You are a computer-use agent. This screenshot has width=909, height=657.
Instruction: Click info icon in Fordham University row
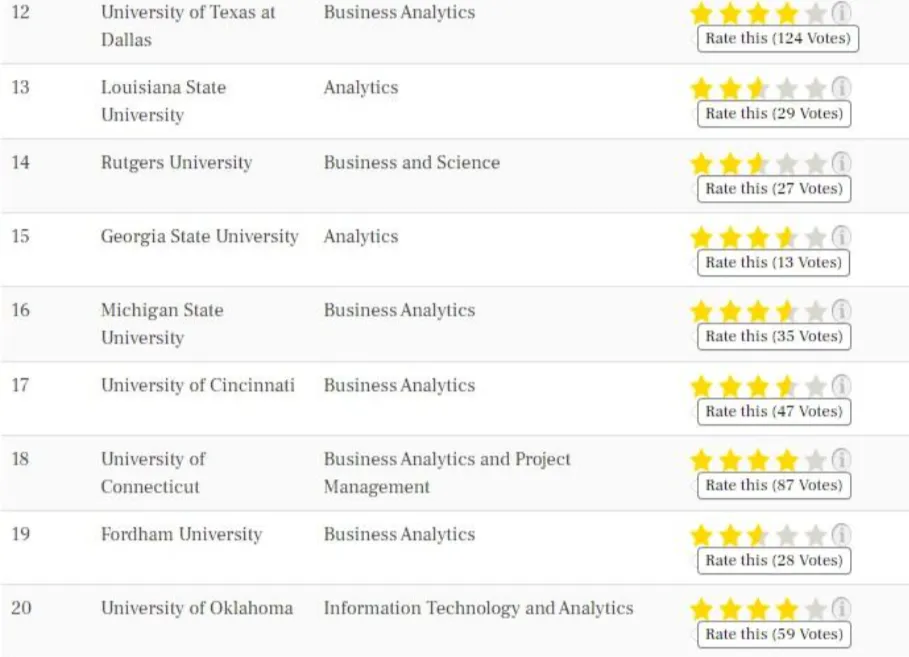(x=842, y=535)
